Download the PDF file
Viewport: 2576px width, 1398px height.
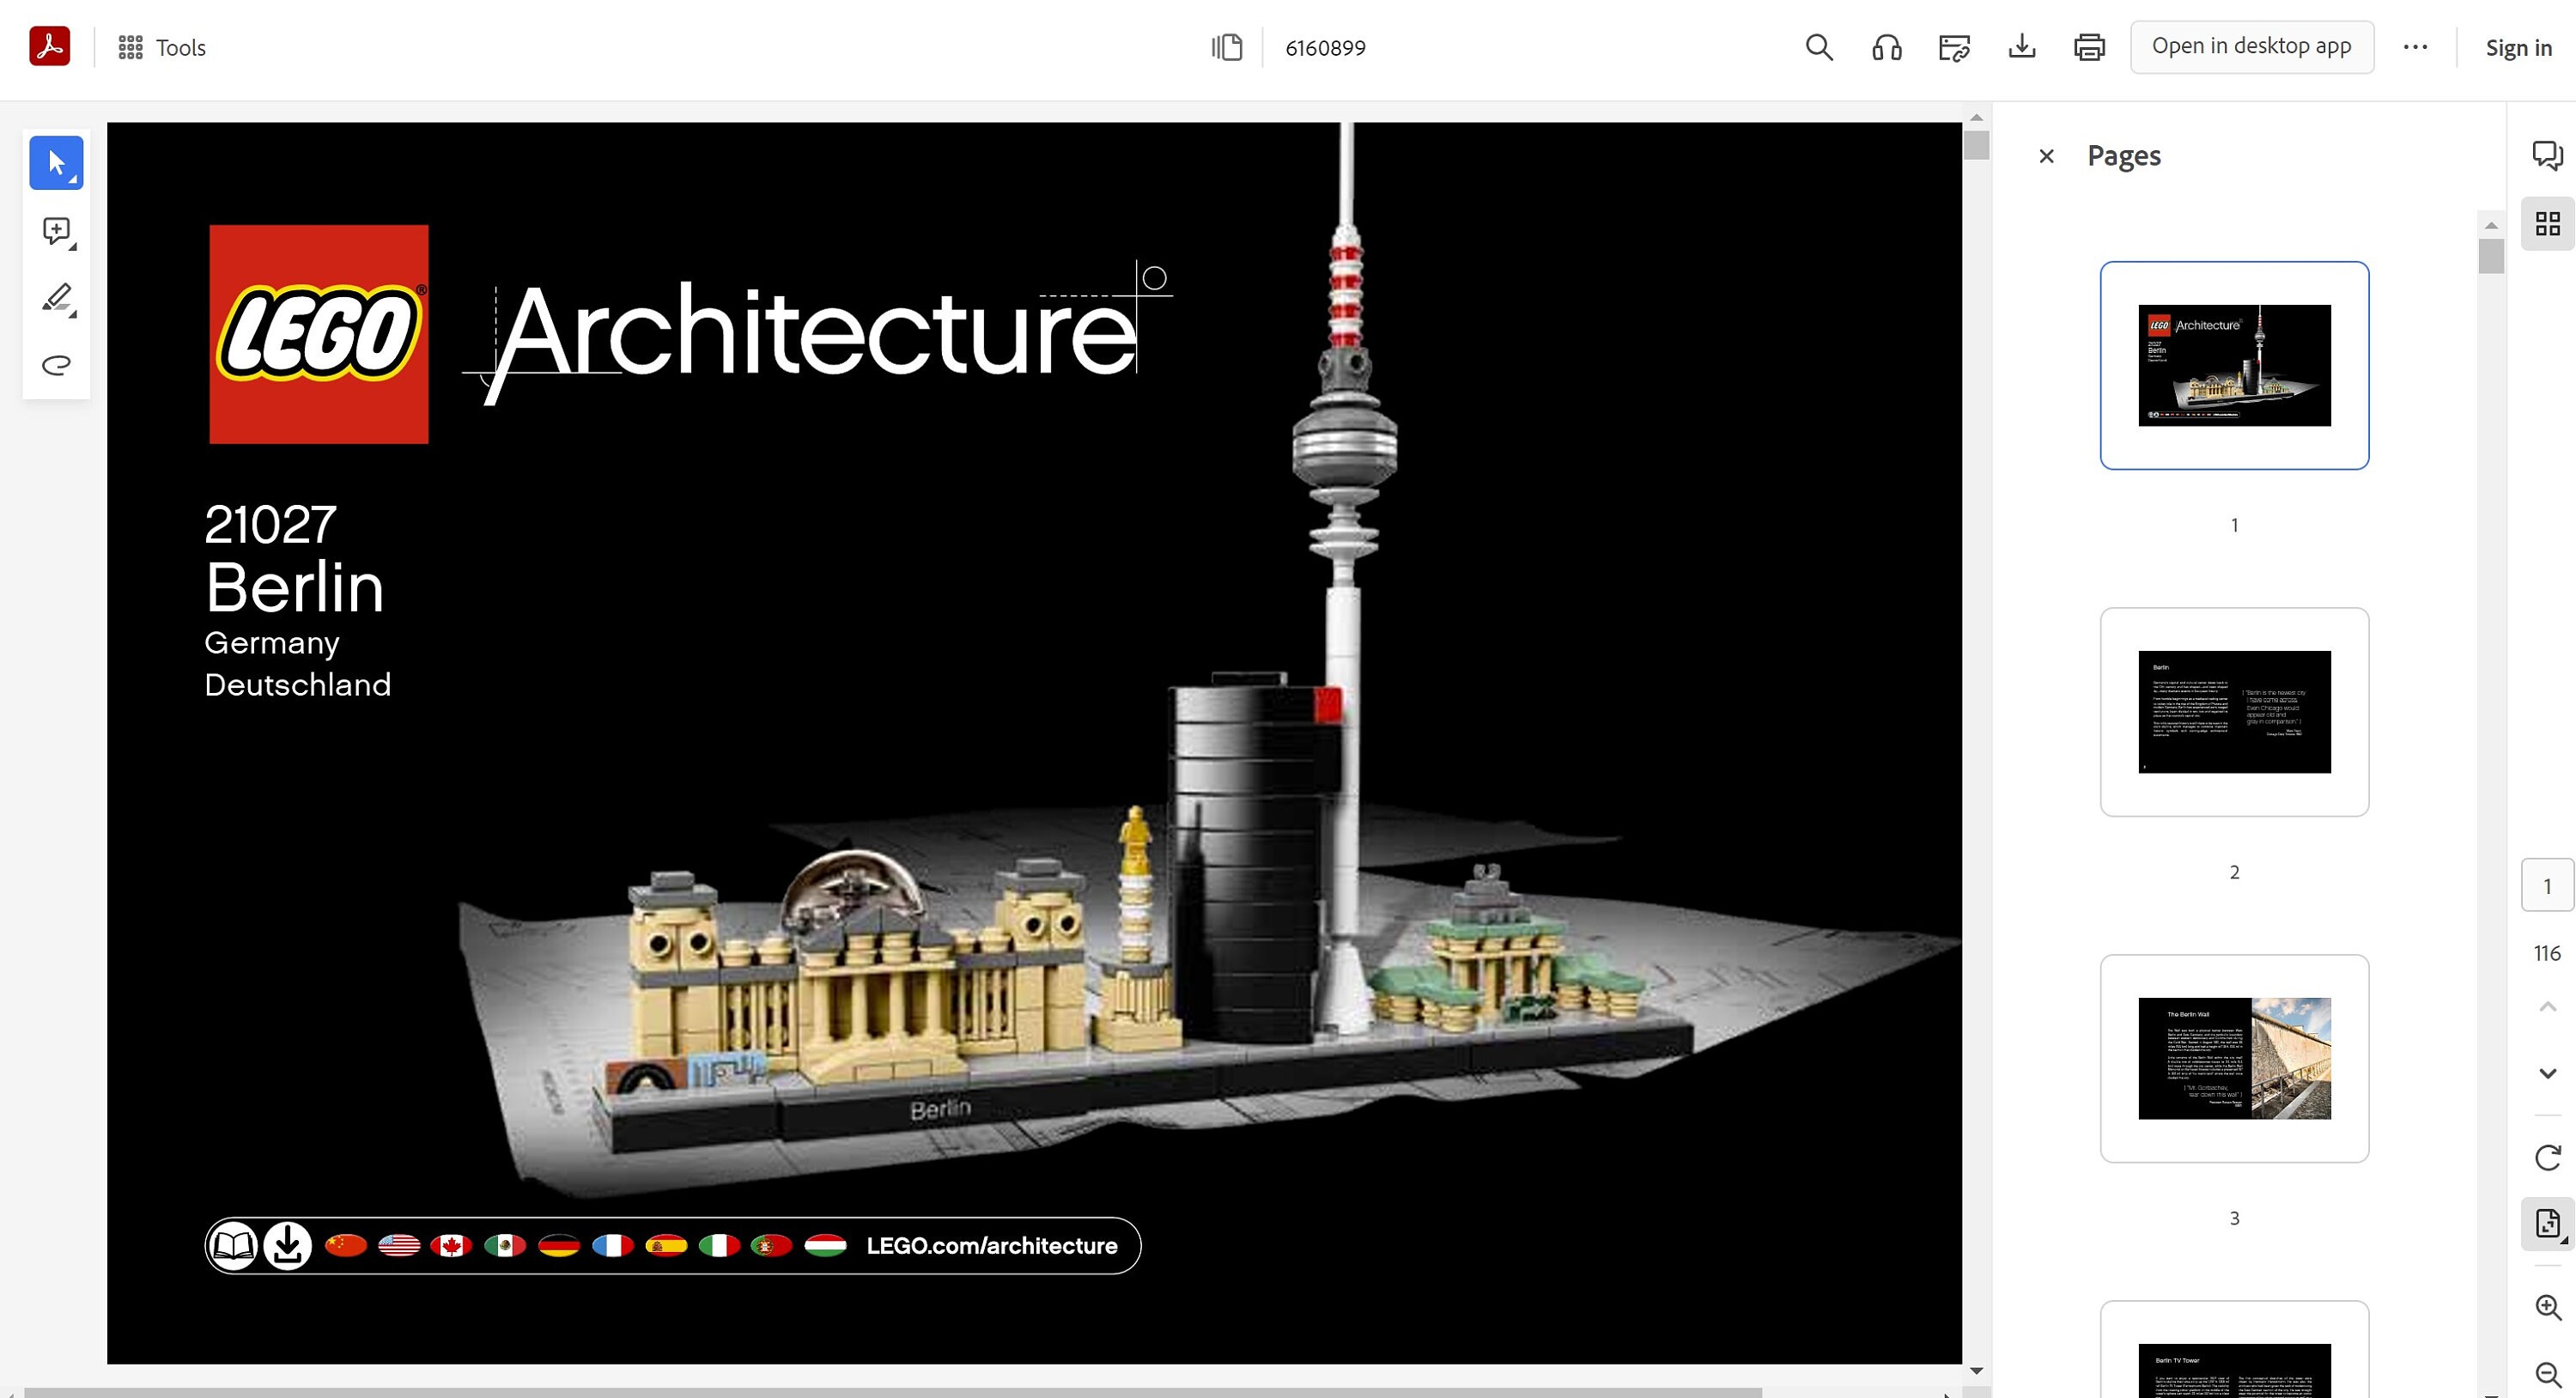2022,47
